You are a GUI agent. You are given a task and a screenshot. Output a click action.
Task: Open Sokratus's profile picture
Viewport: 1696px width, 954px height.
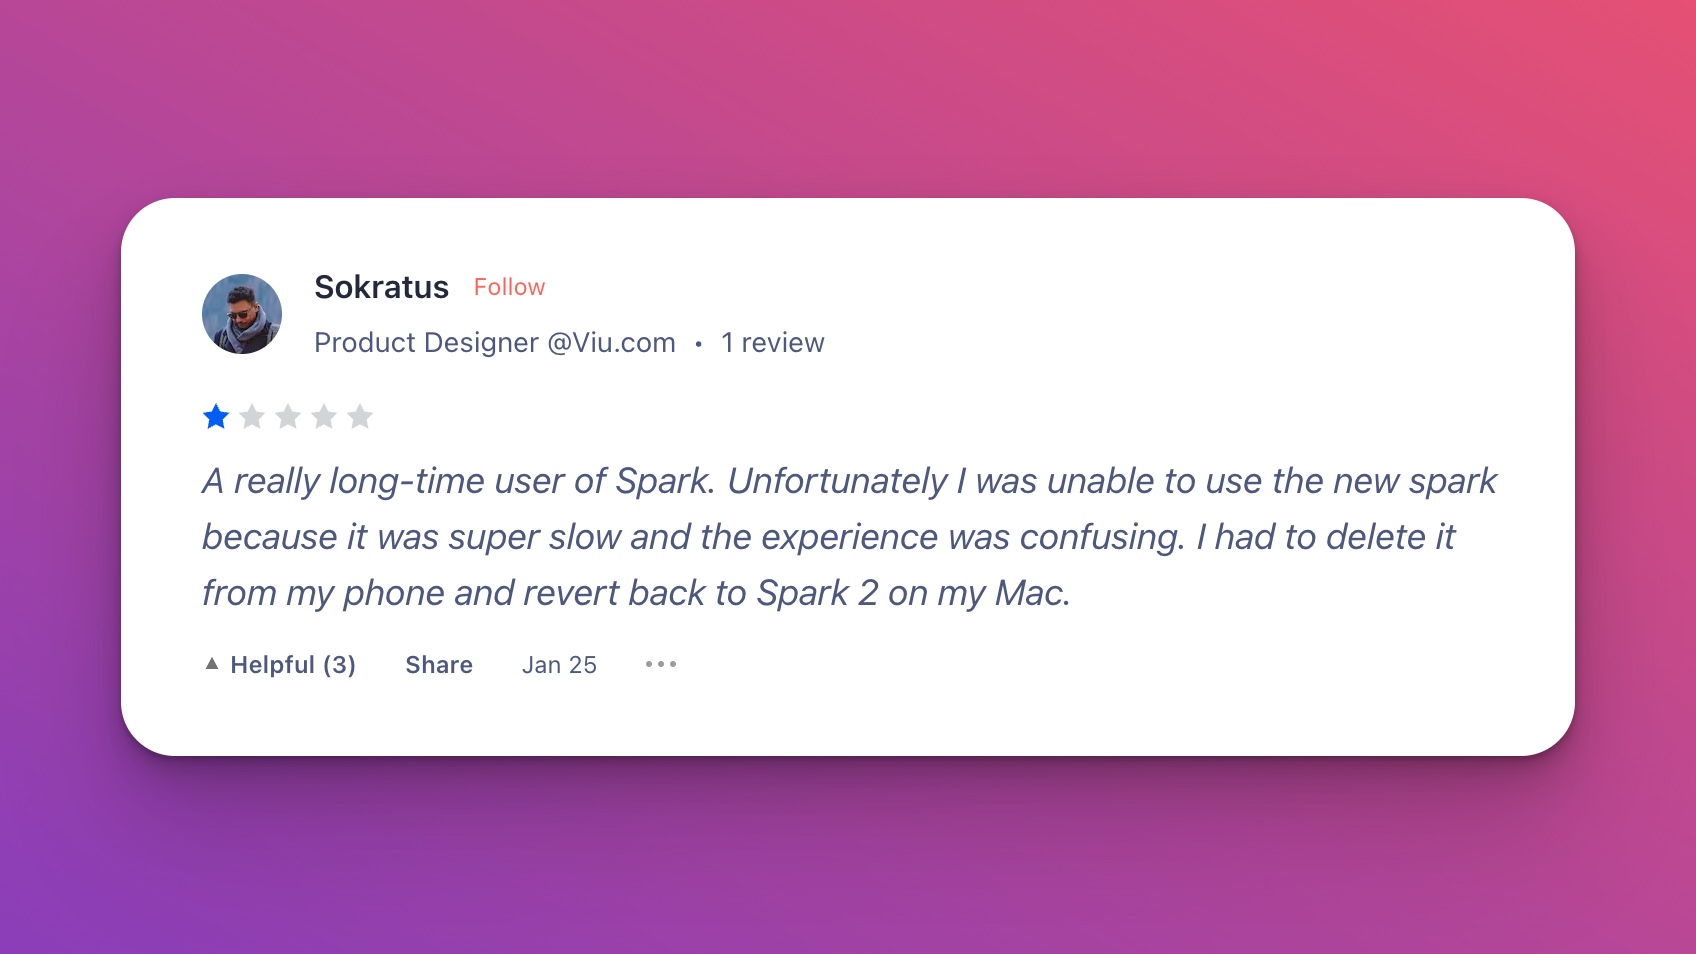242,313
